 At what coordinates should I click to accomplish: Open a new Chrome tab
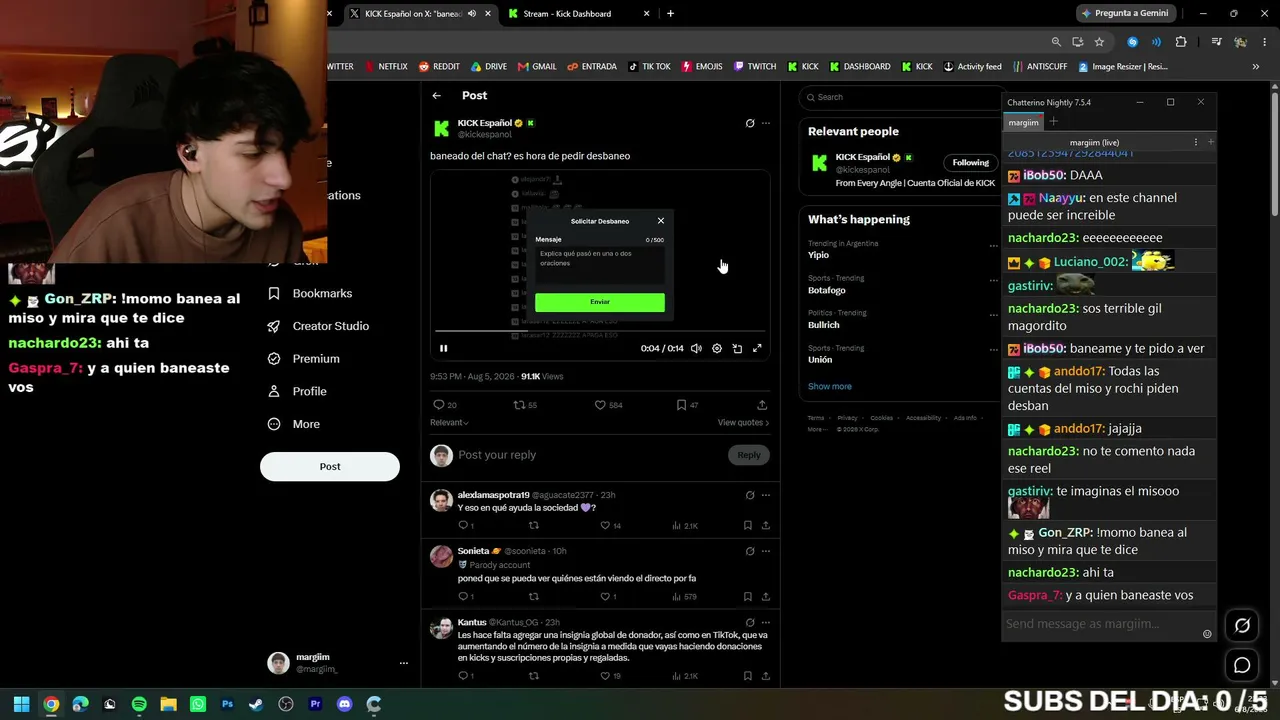(x=670, y=14)
